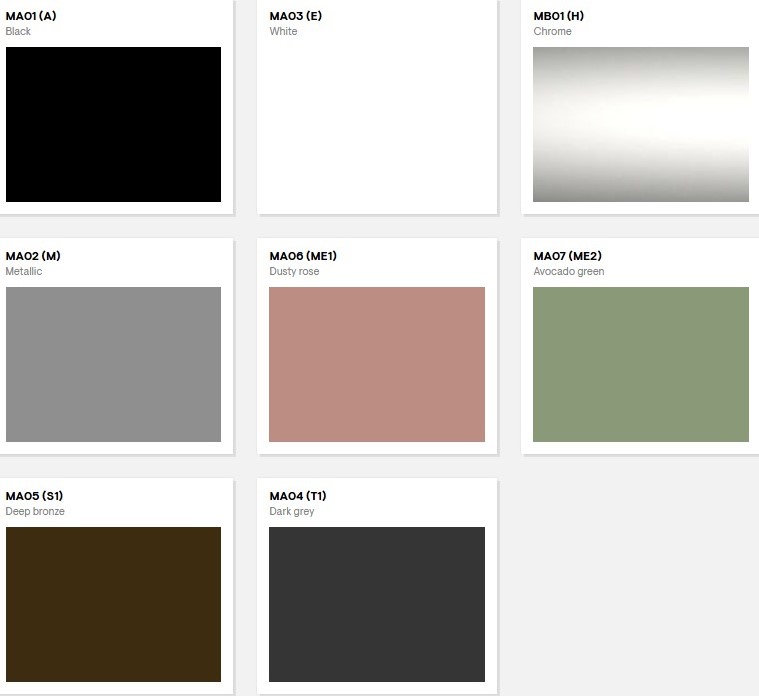Click the MA04 (T1) heading
This screenshot has width=759, height=696.
pyautogui.click(x=297, y=496)
